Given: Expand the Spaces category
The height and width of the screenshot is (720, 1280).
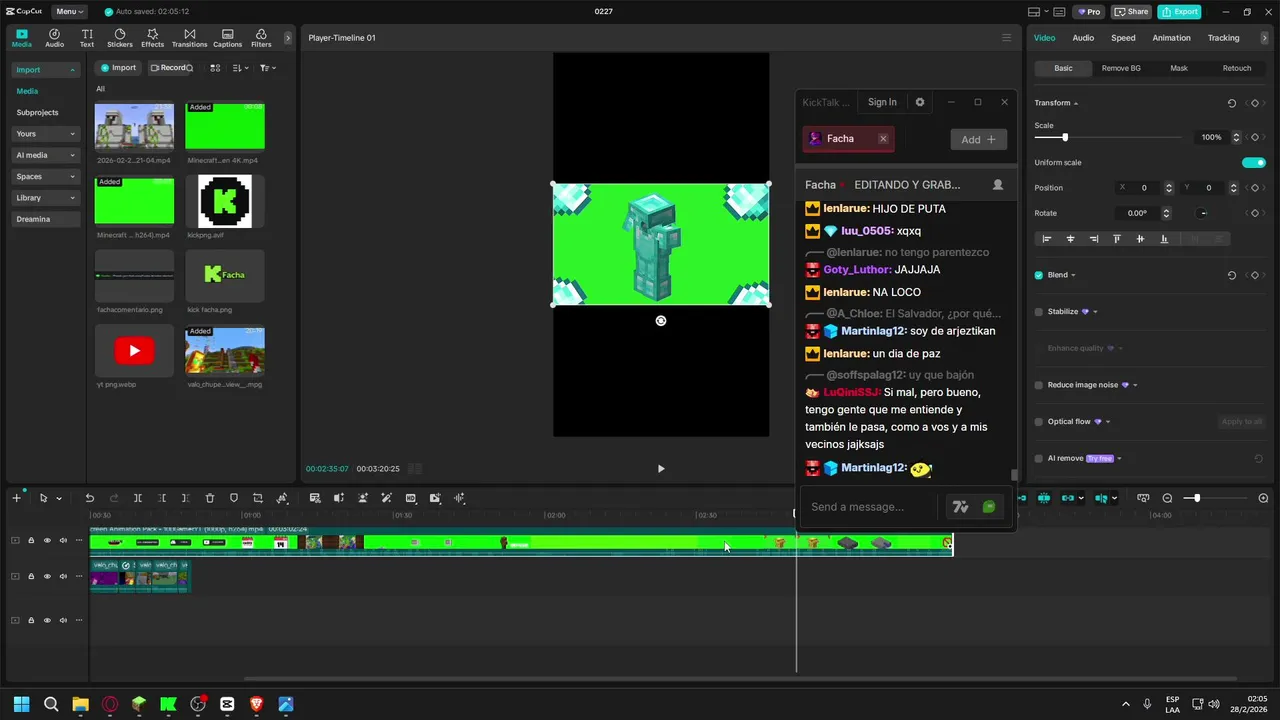Looking at the screenshot, I should 45,176.
